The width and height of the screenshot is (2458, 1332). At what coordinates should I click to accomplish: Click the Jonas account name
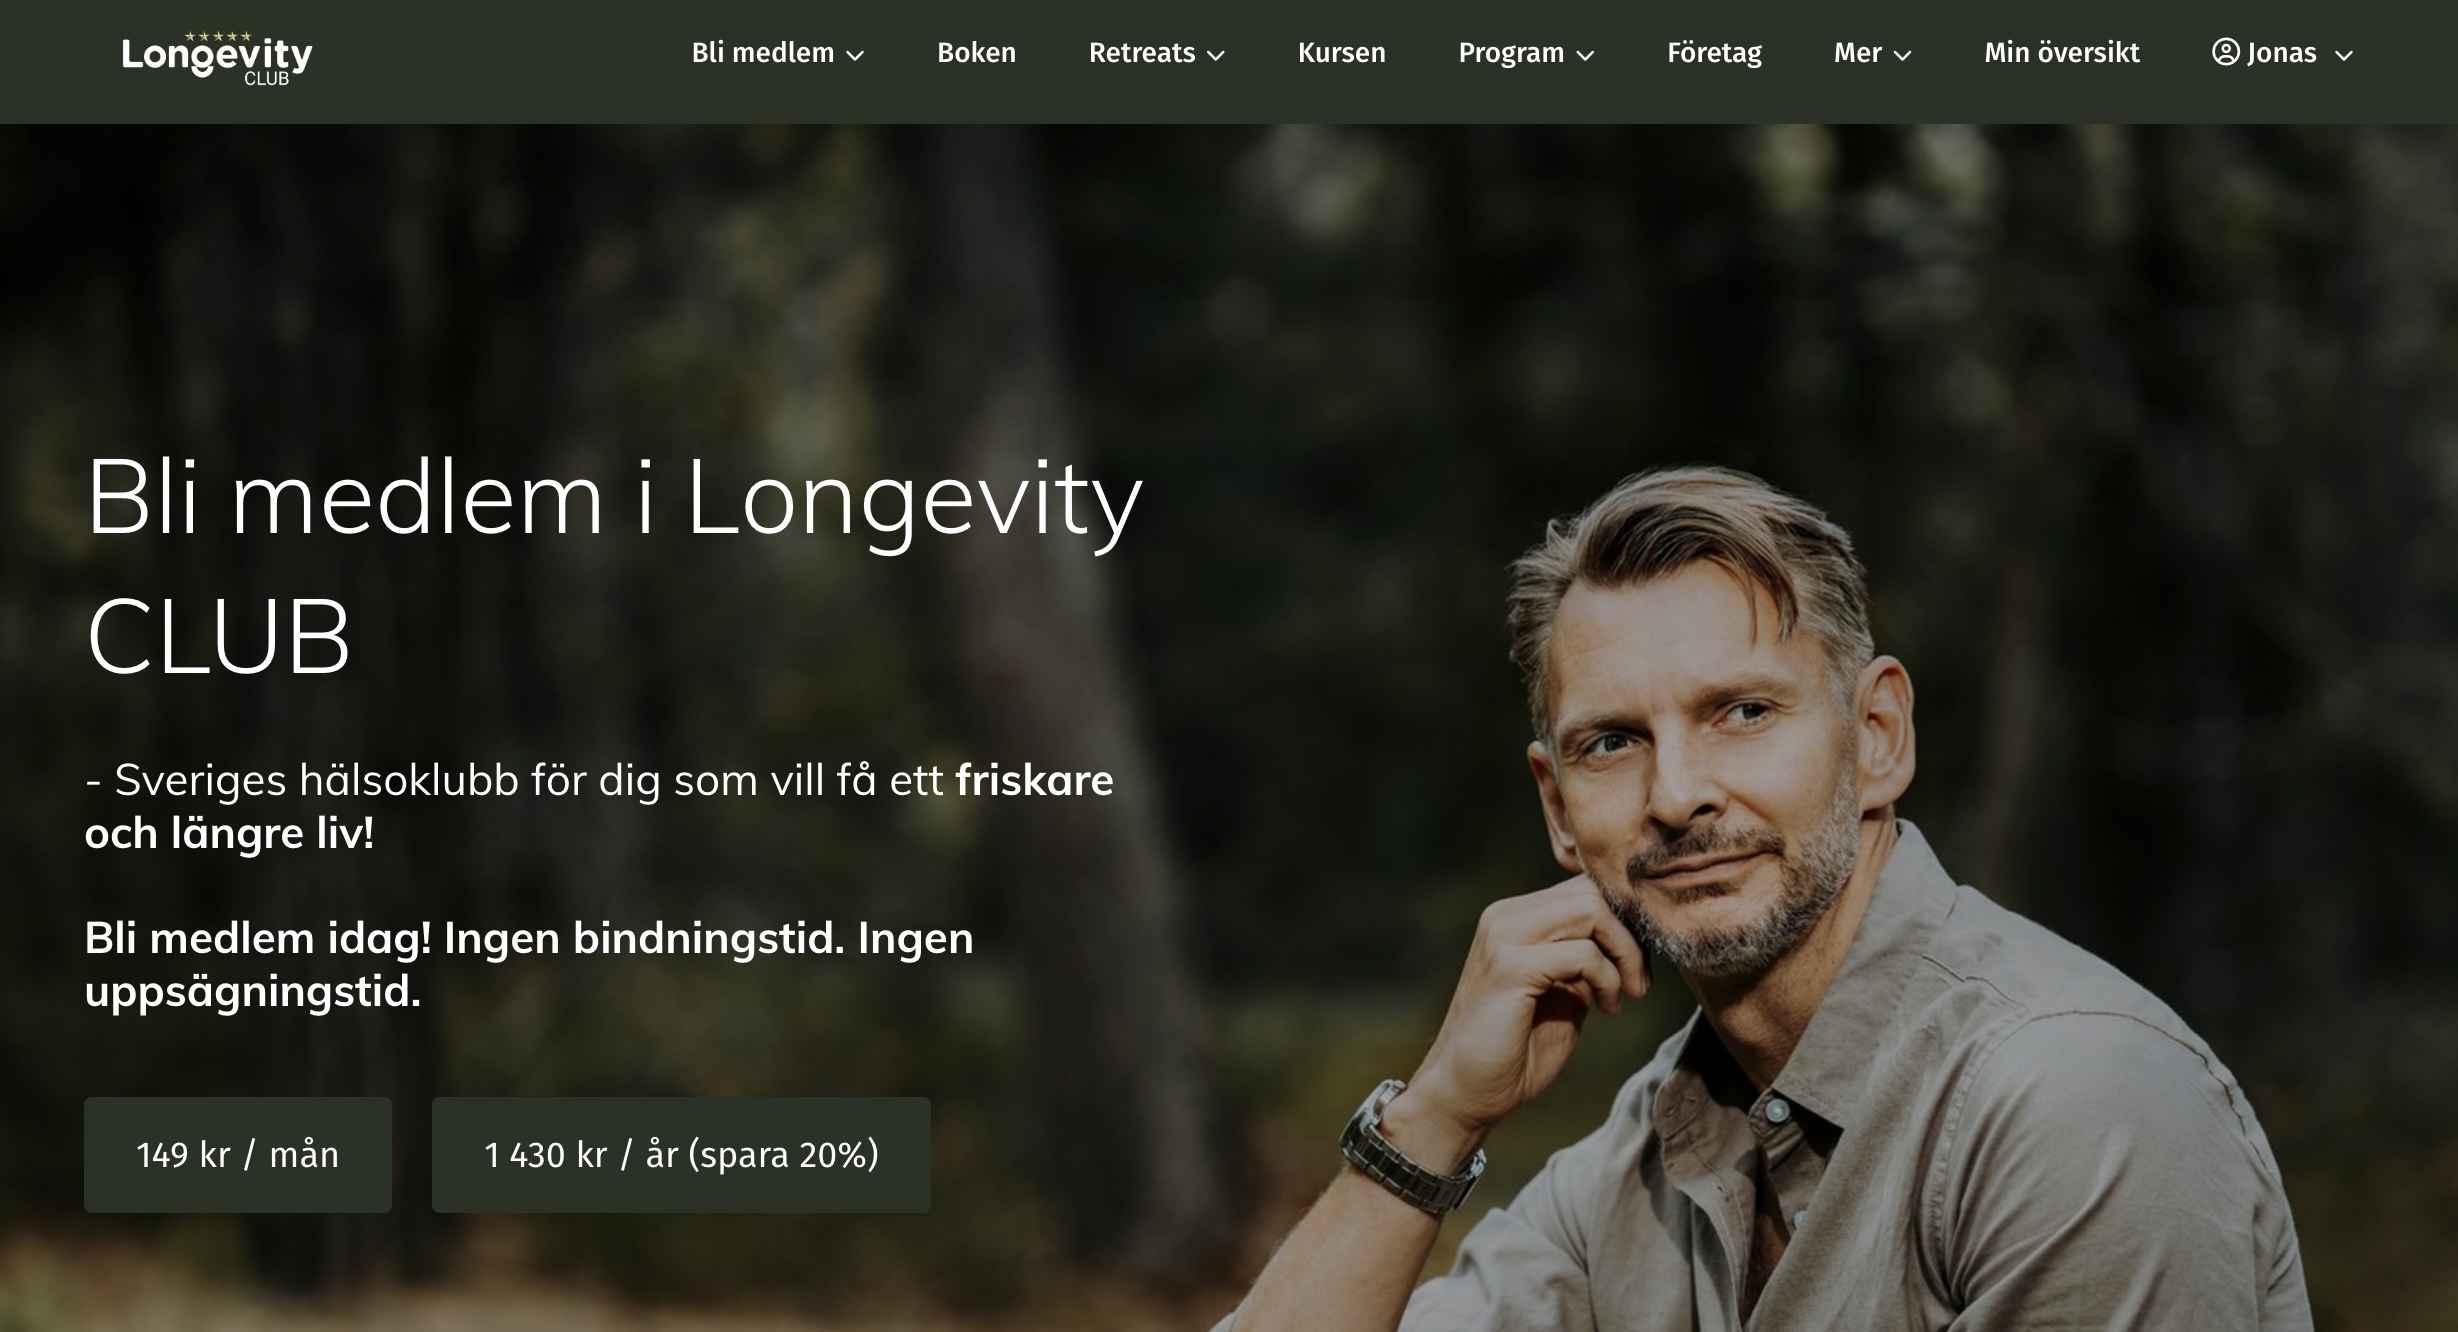[2282, 52]
